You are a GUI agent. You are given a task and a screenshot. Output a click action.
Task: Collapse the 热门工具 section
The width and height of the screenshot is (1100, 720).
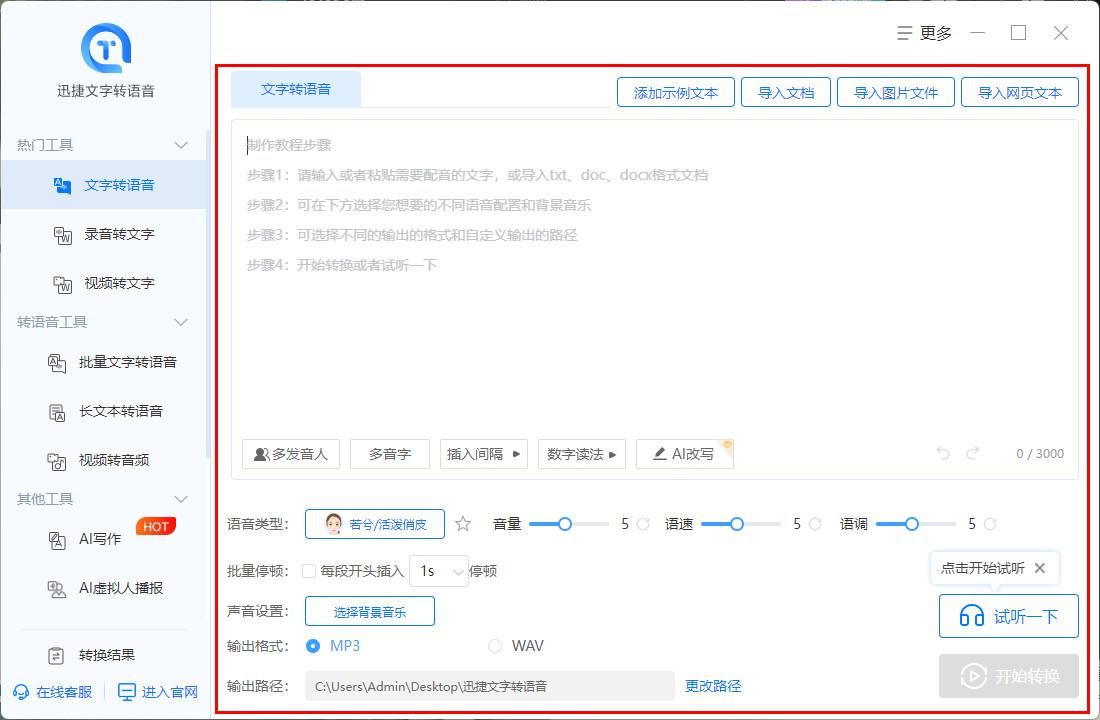181,145
